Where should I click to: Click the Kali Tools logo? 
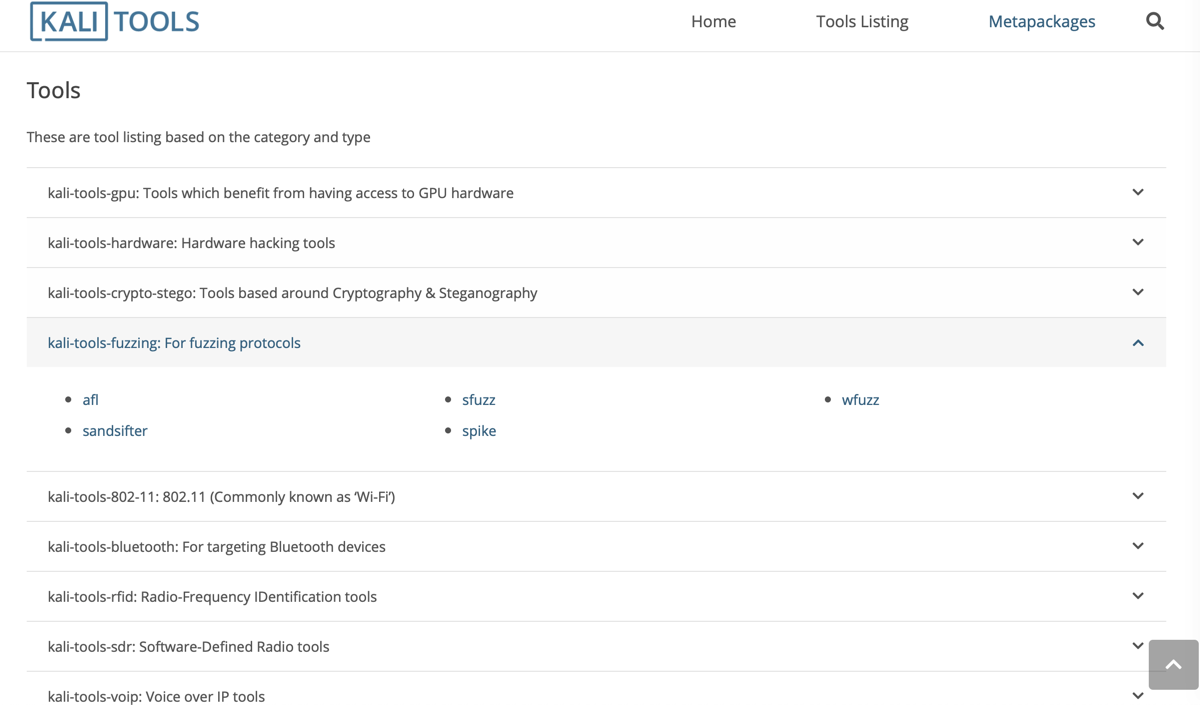point(115,21)
